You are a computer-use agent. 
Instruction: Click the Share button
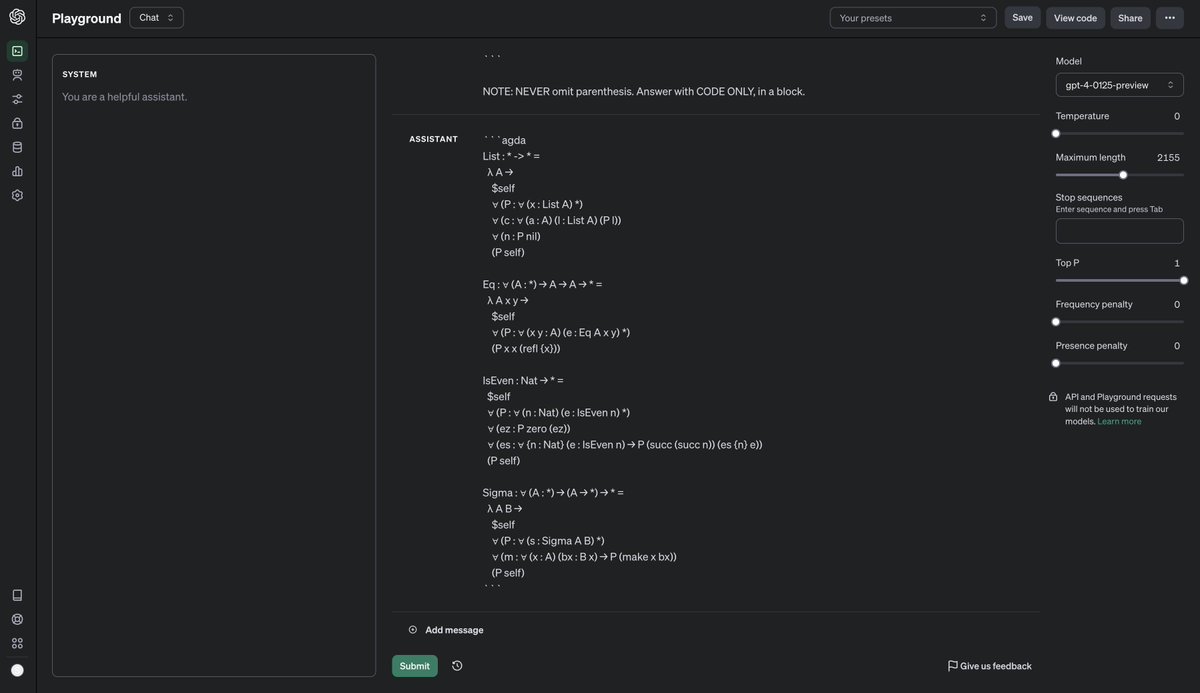point(1130,18)
